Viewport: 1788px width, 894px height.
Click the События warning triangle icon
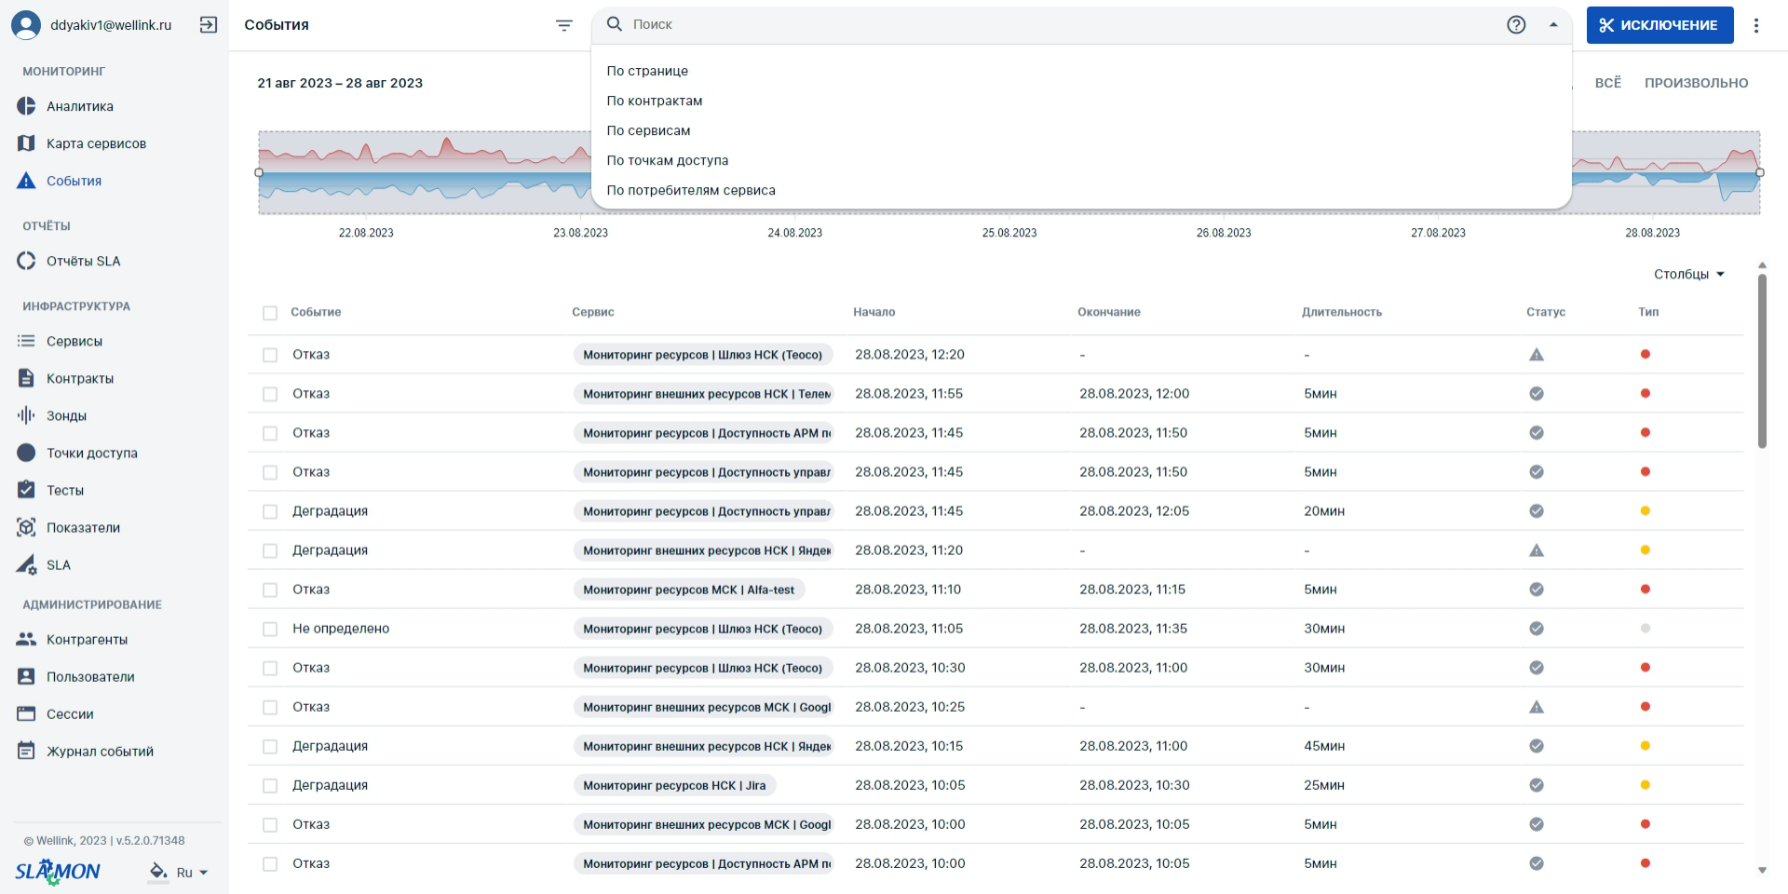click(x=26, y=181)
